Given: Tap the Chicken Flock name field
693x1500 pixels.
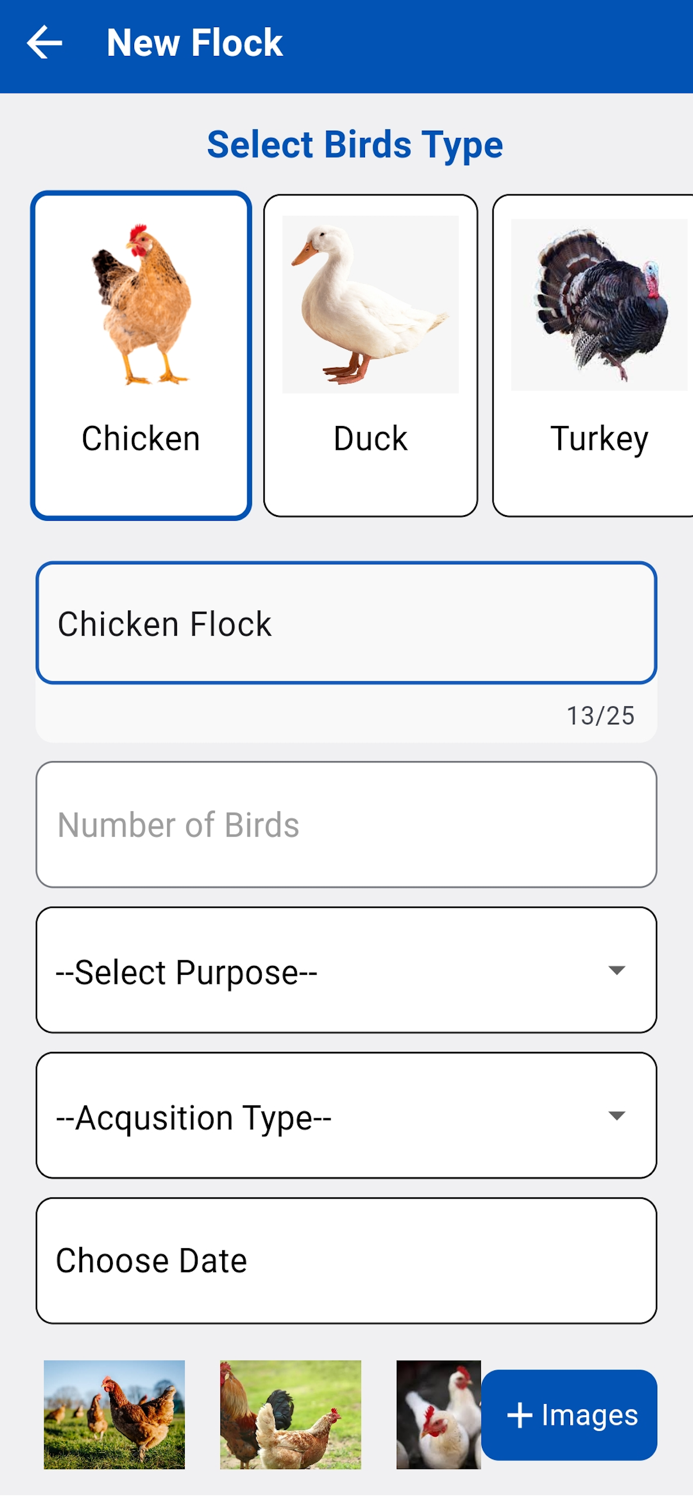Looking at the screenshot, I should click(x=346, y=622).
